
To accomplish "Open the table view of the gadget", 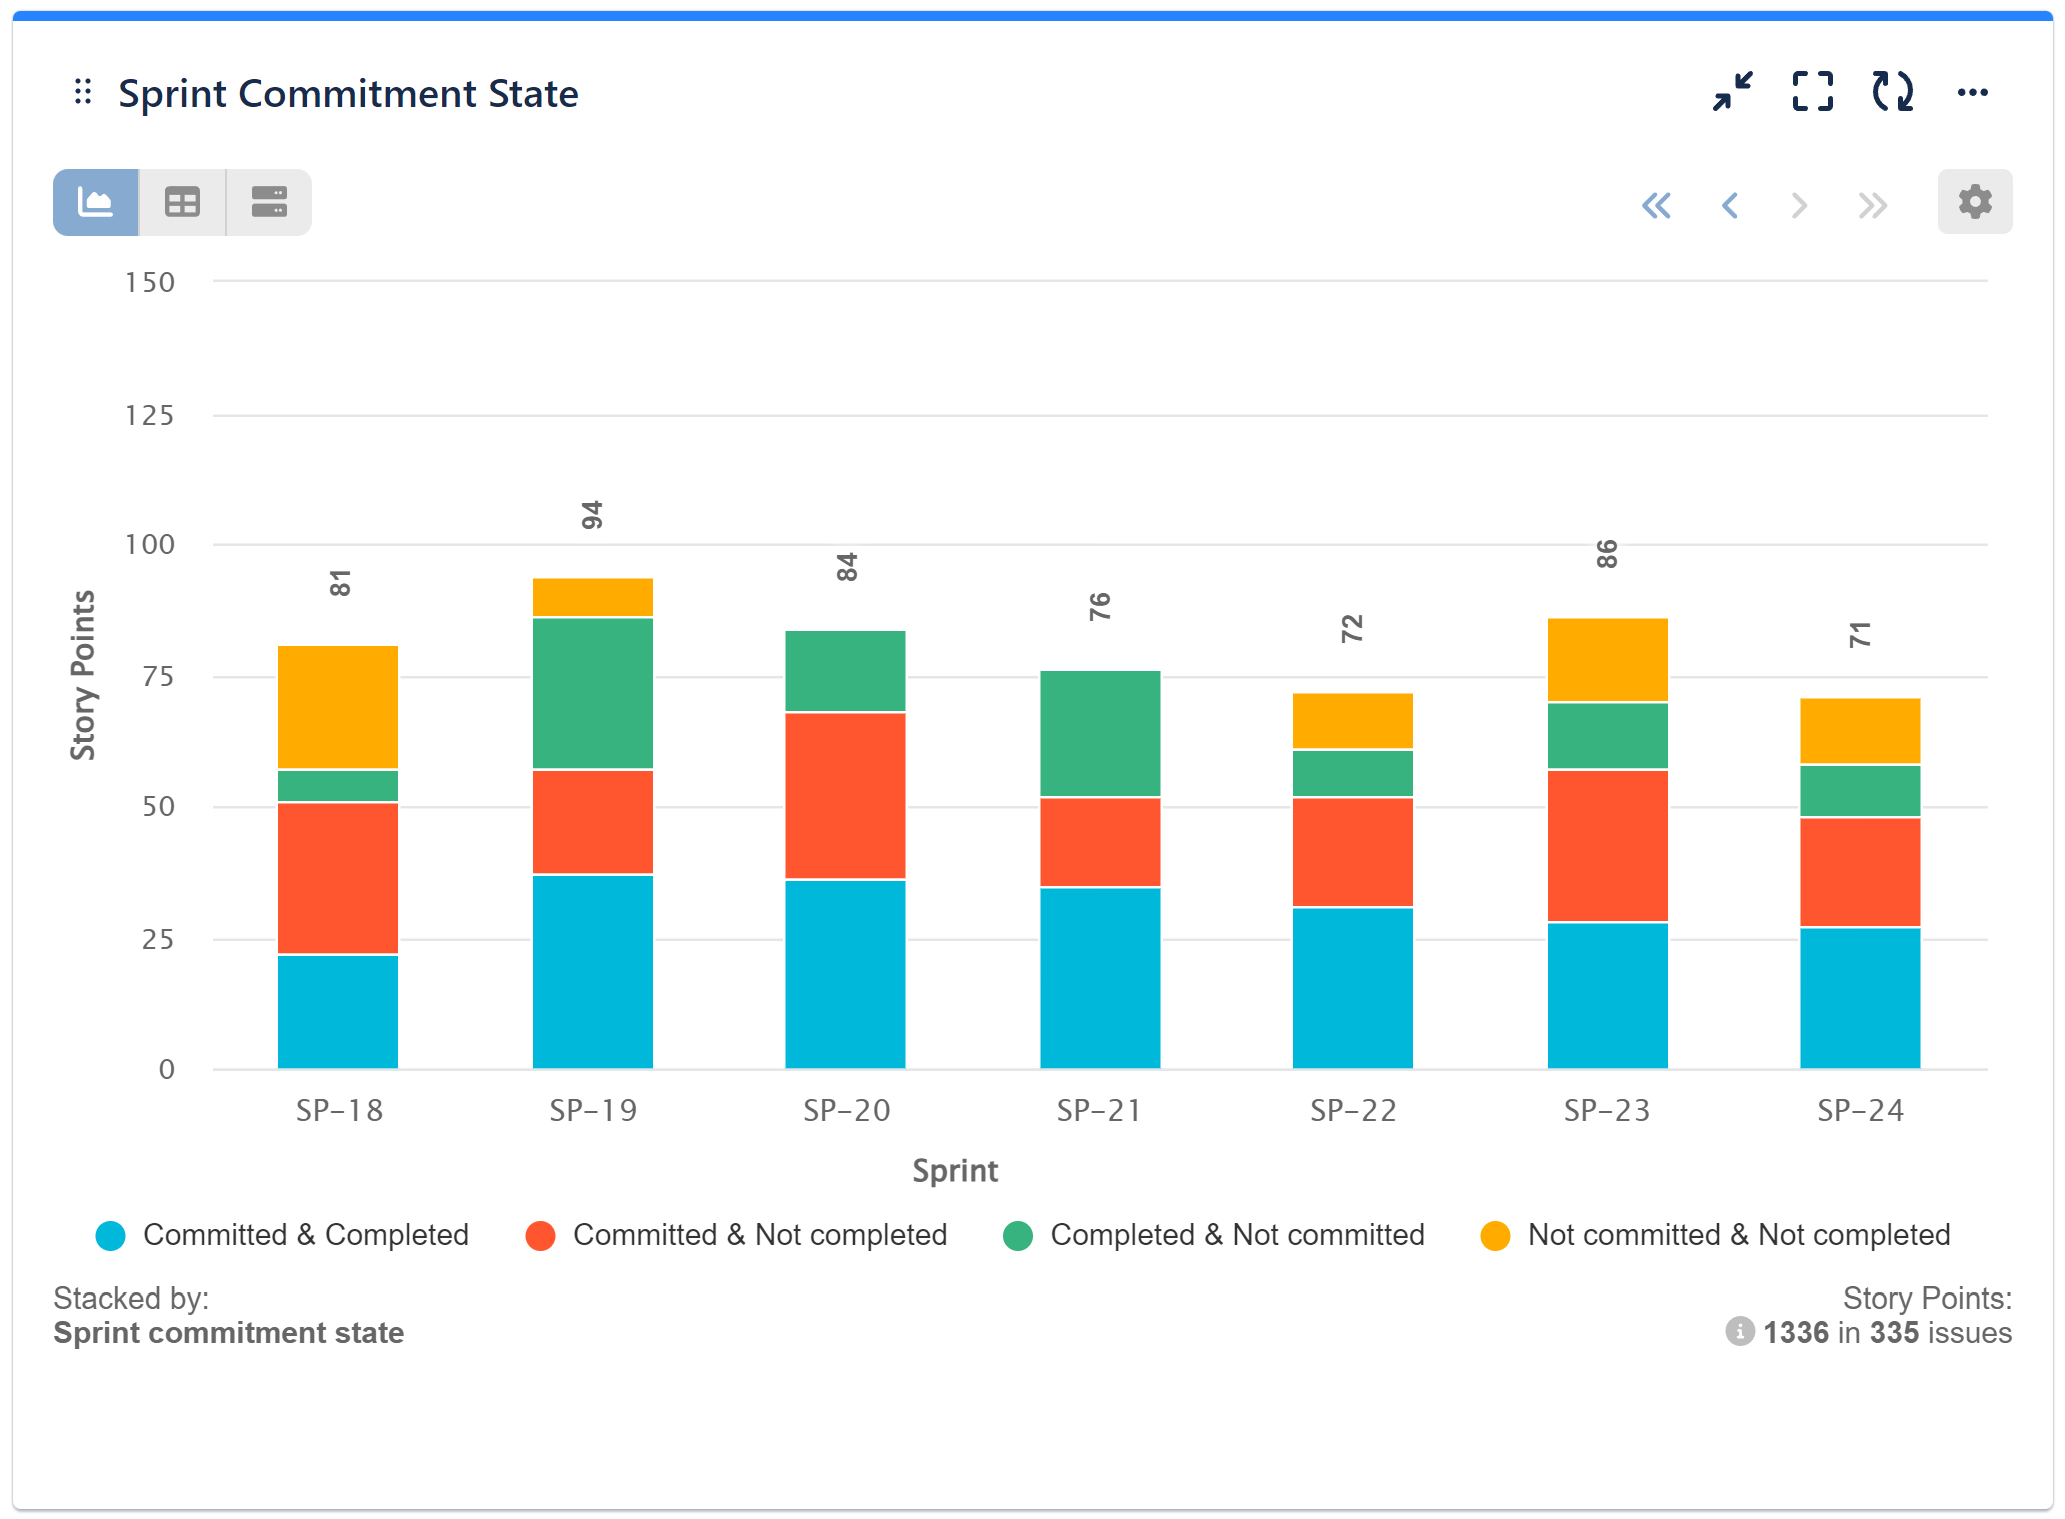I will click(x=182, y=202).
